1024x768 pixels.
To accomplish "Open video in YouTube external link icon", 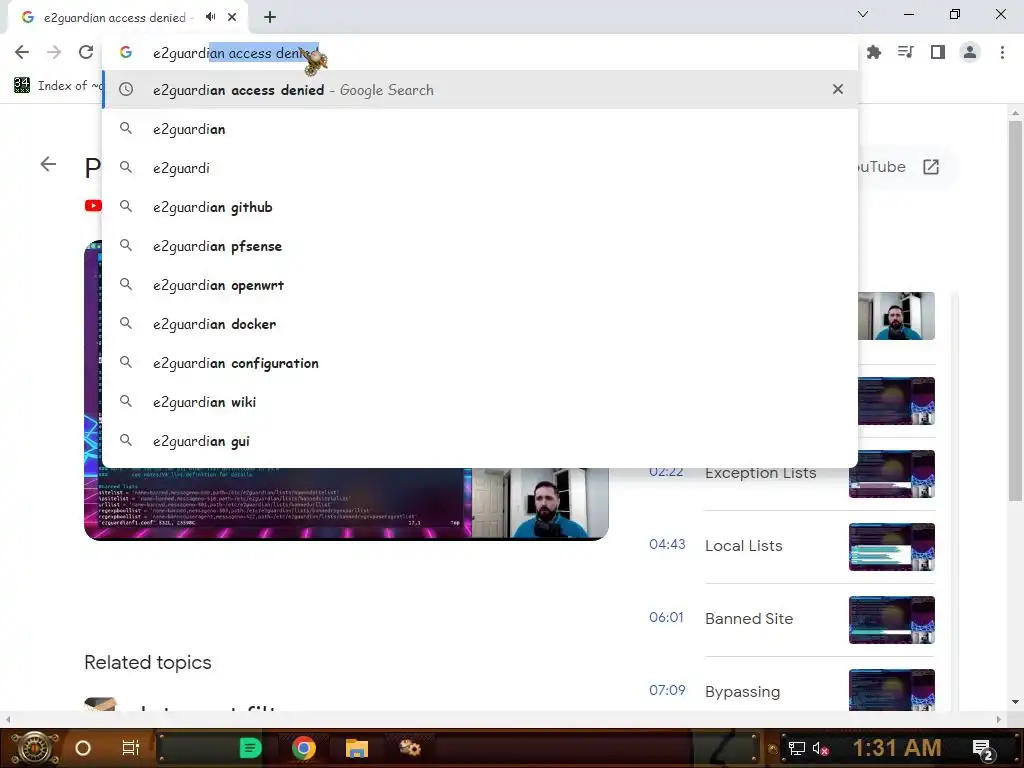I will pos(931,167).
